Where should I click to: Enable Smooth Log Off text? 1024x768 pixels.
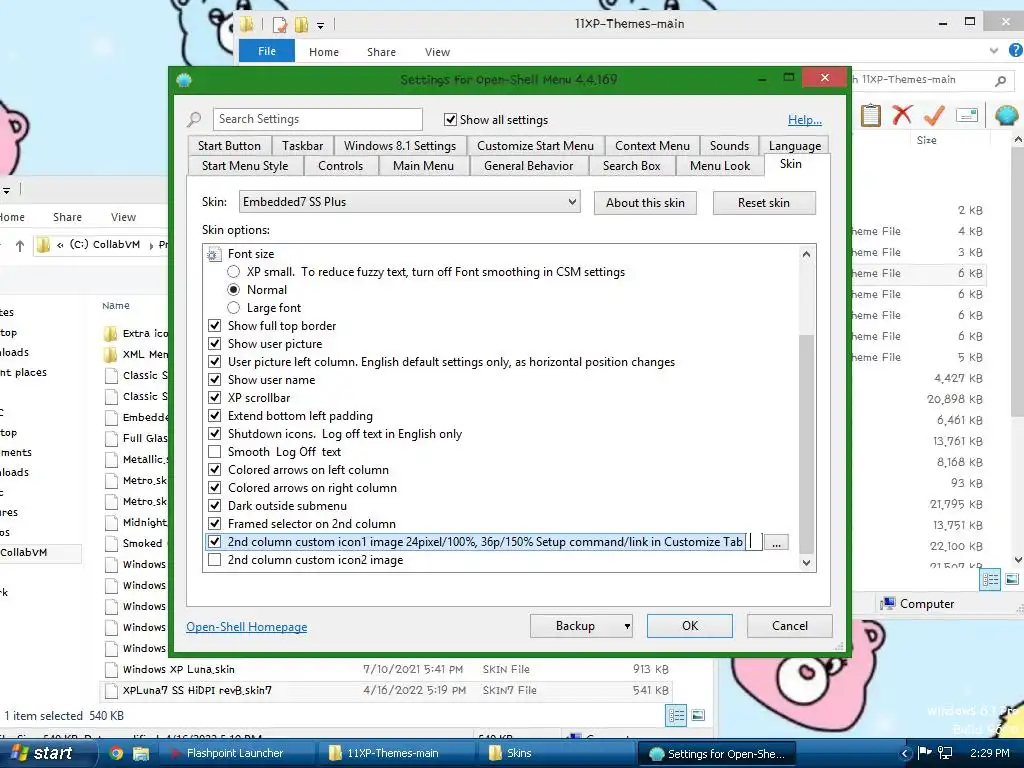[214, 452]
